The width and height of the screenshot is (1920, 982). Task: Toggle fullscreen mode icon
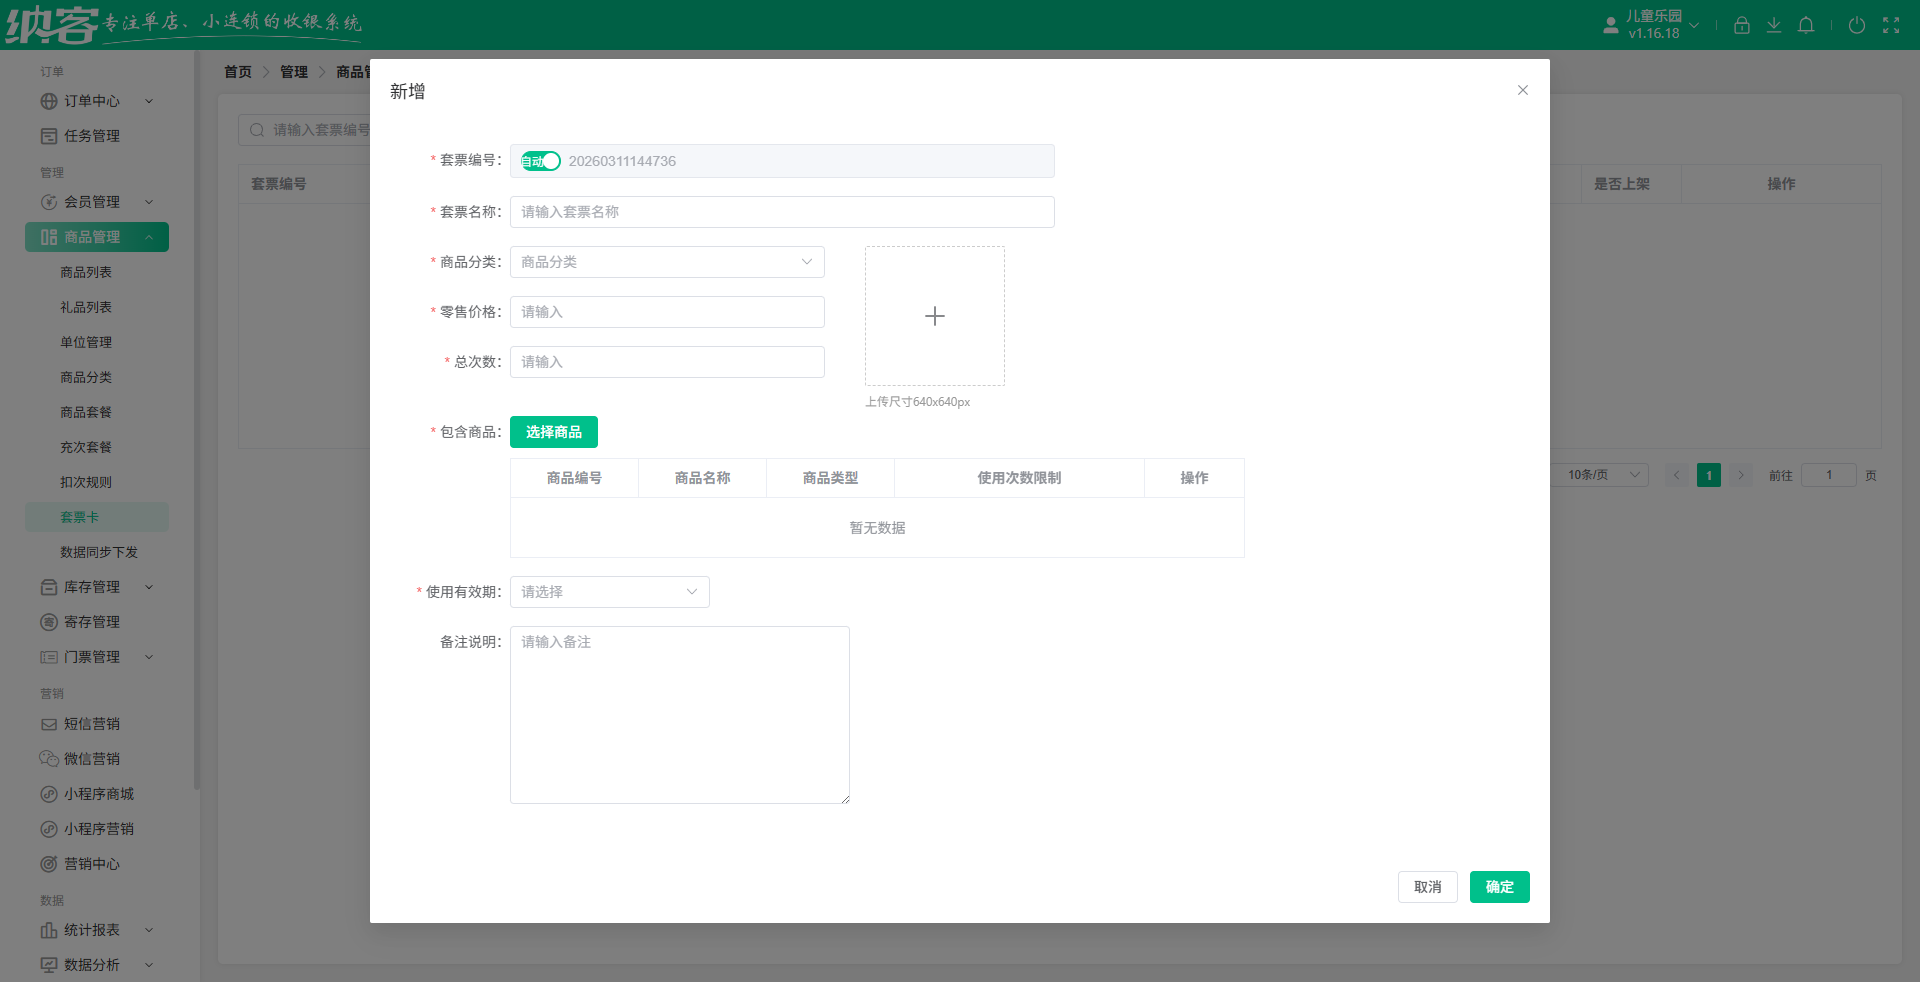click(x=1891, y=25)
